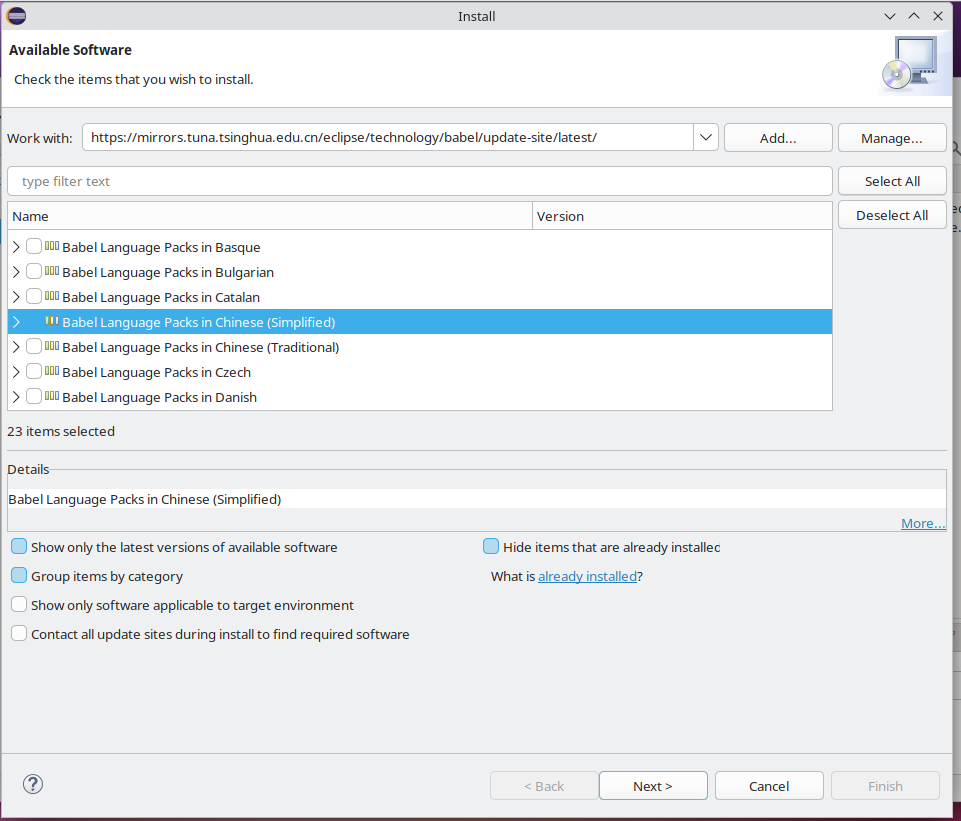This screenshot has height=821, width=961.
Task: Expand Babel Language Packs in Bulgarian
Action: pos(16,272)
